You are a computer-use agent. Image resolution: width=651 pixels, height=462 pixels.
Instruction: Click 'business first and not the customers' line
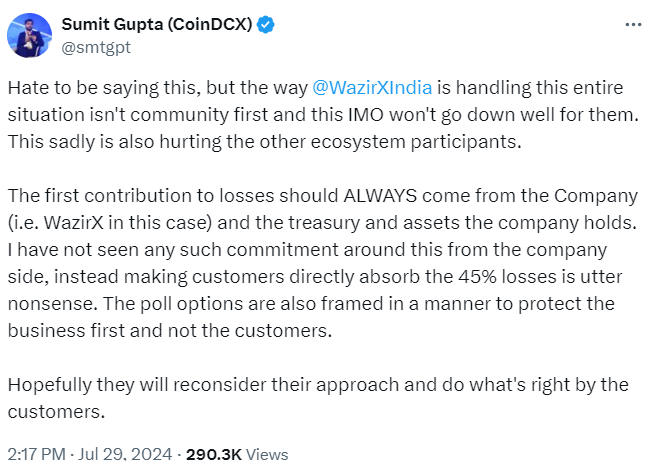tap(170, 331)
